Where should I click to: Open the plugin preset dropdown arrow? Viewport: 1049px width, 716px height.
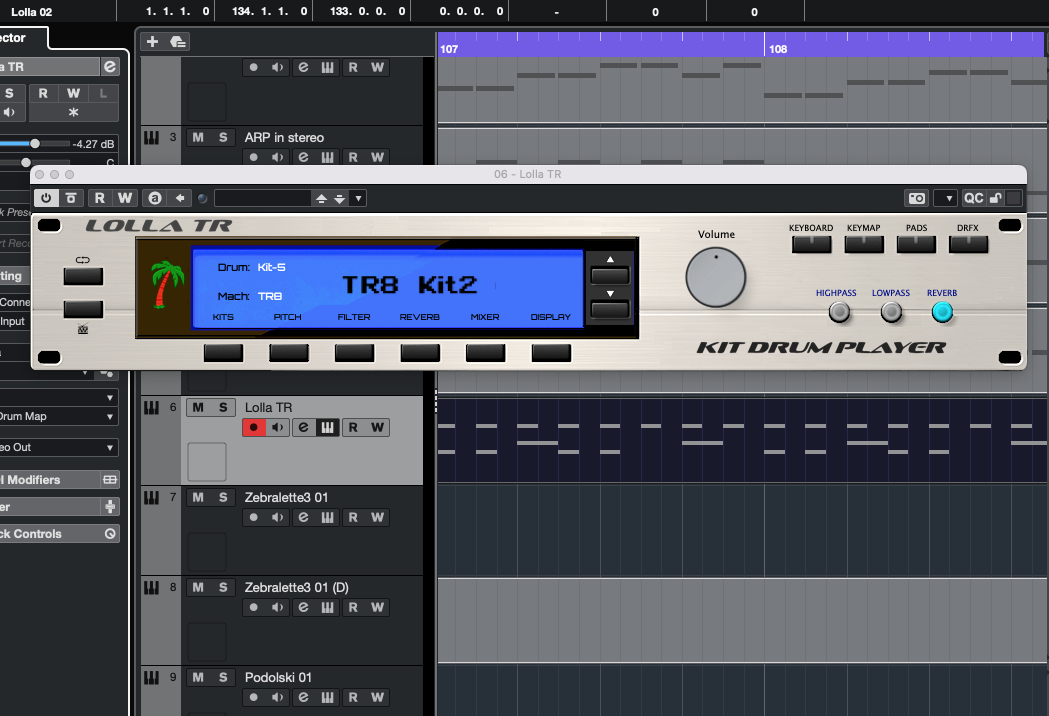359,199
